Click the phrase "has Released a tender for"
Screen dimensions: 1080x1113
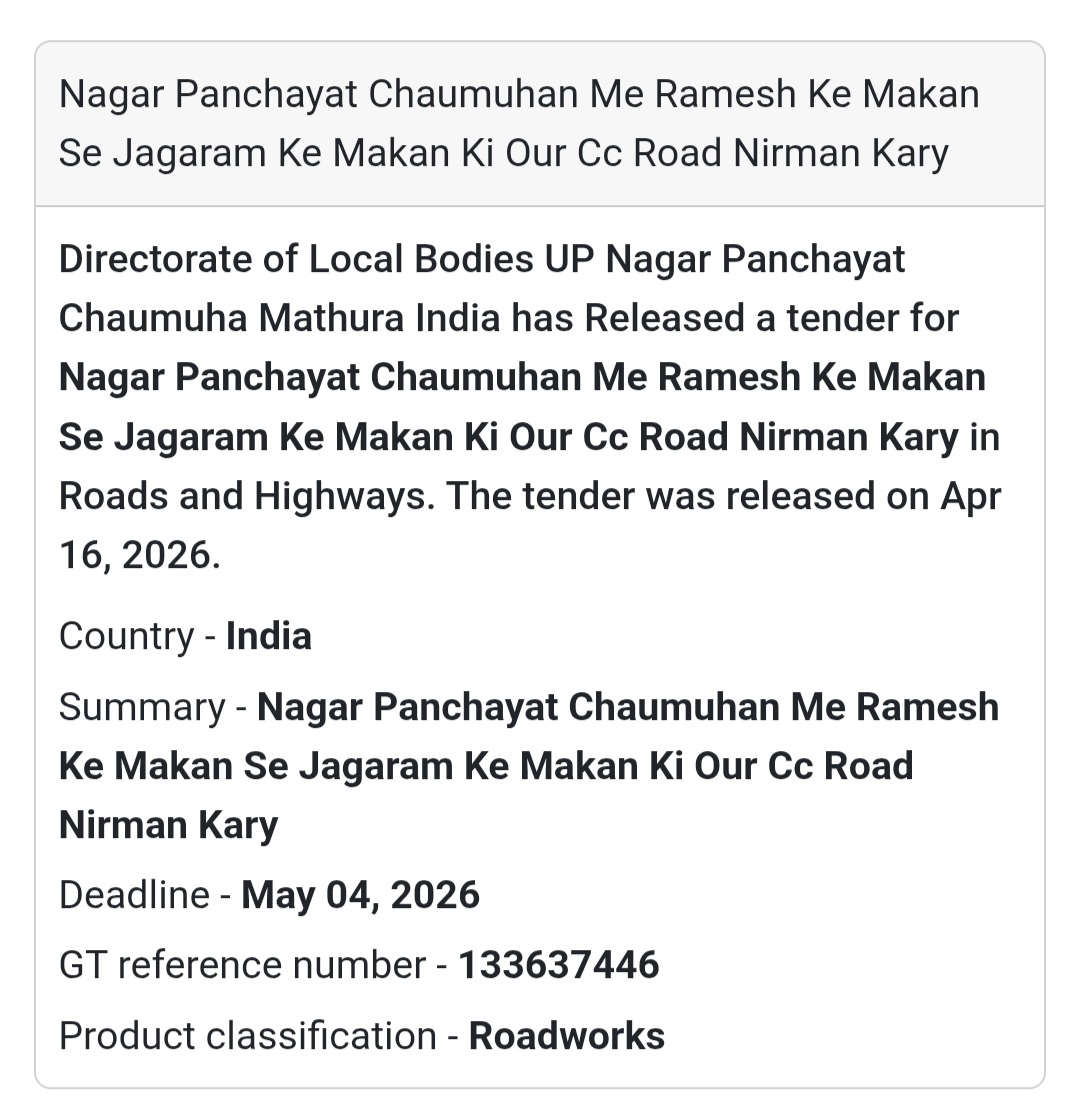coord(735,319)
